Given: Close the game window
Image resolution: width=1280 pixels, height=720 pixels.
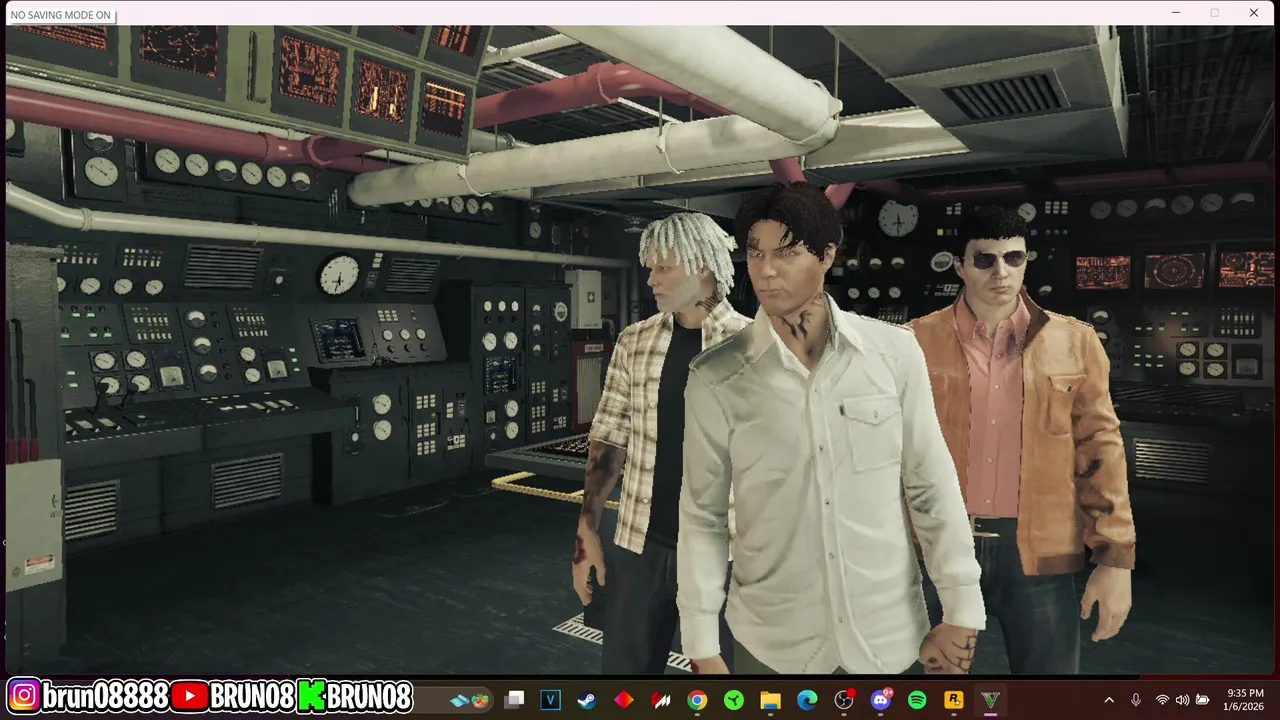Looking at the screenshot, I should pyautogui.click(x=1254, y=13).
